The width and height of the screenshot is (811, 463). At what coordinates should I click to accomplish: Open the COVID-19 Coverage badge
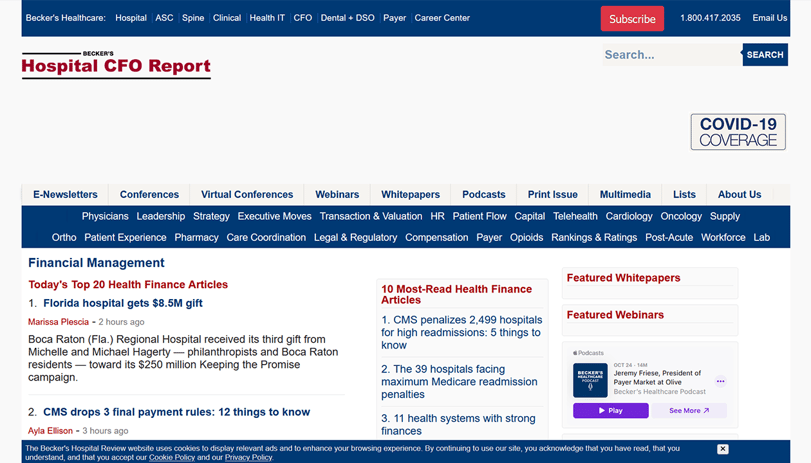[738, 132]
